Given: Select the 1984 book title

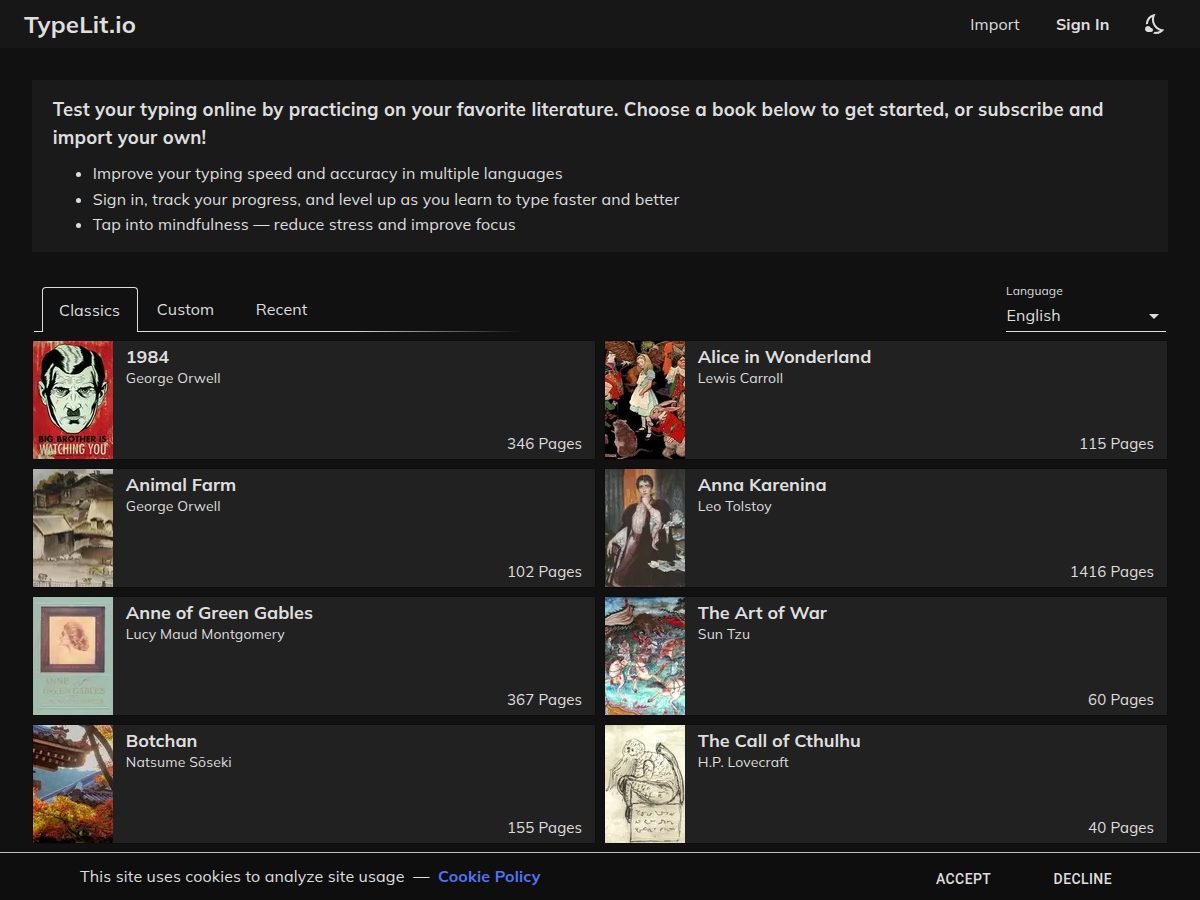Looking at the screenshot, I should [147, 357].
